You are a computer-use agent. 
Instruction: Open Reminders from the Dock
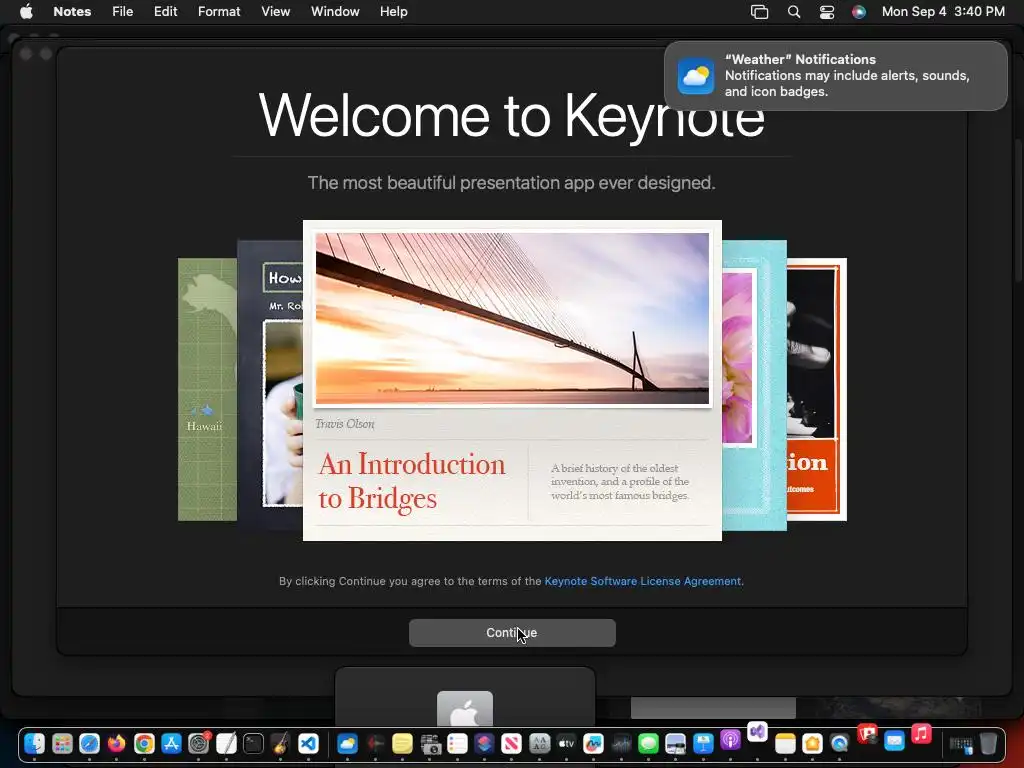click(457, 743)
